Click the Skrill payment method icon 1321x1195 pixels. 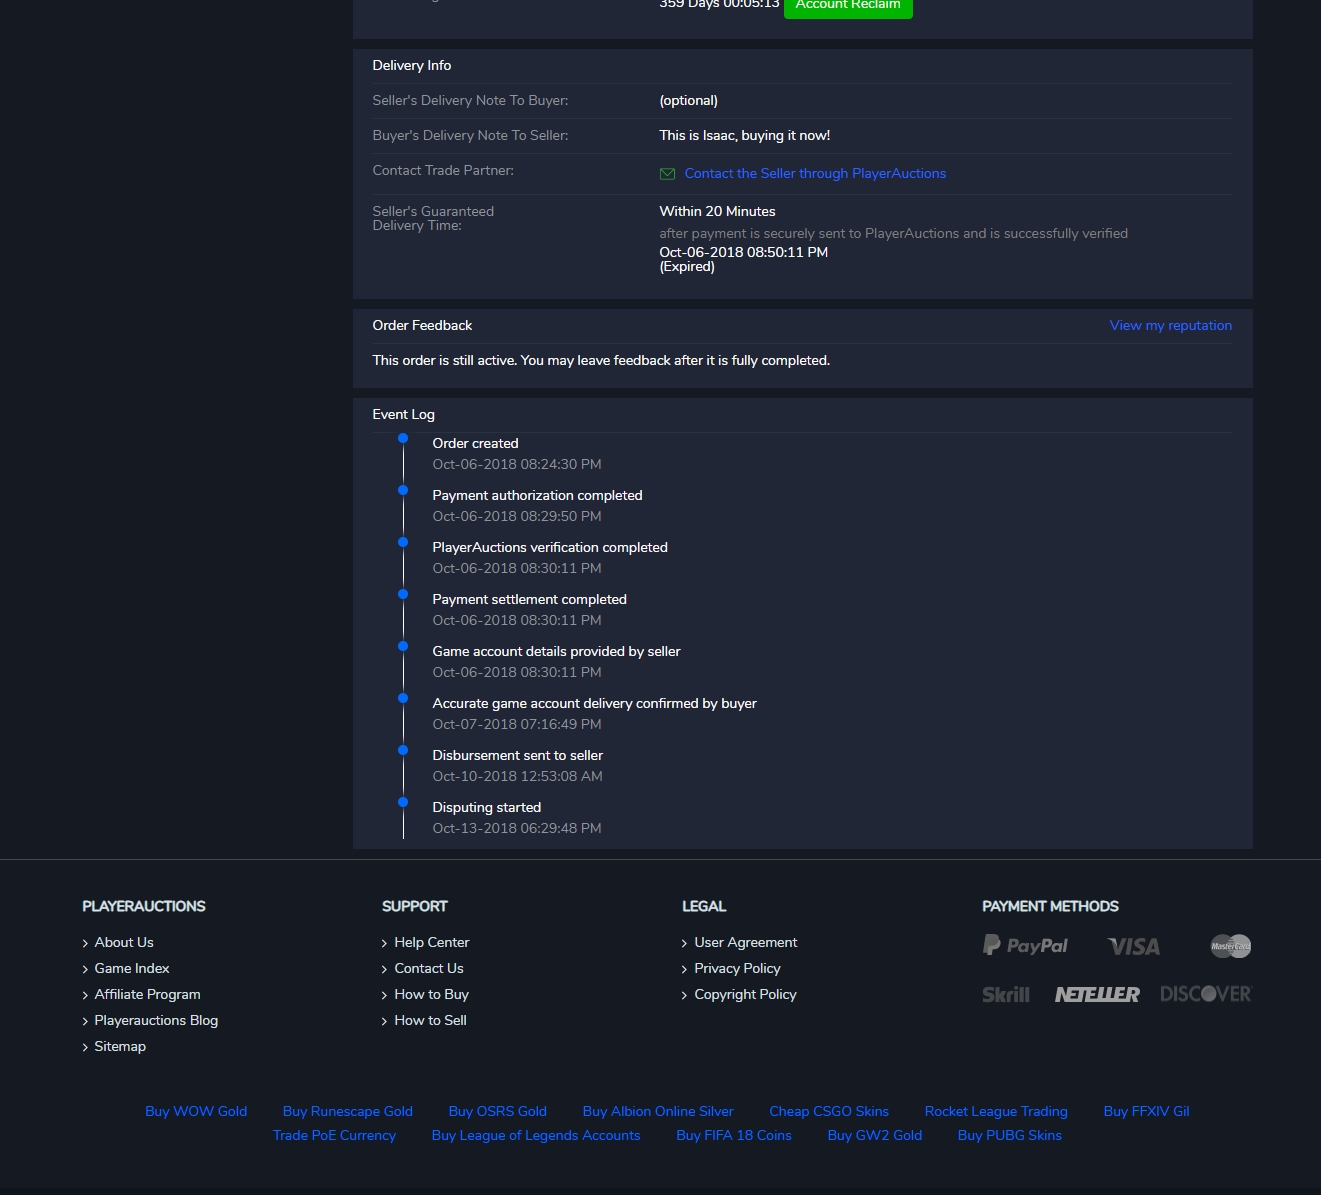1005,994
